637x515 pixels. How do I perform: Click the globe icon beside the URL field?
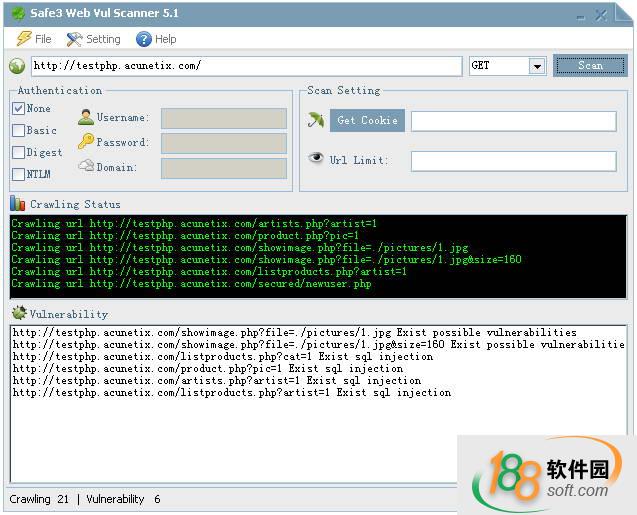click(x=17, y=66)
